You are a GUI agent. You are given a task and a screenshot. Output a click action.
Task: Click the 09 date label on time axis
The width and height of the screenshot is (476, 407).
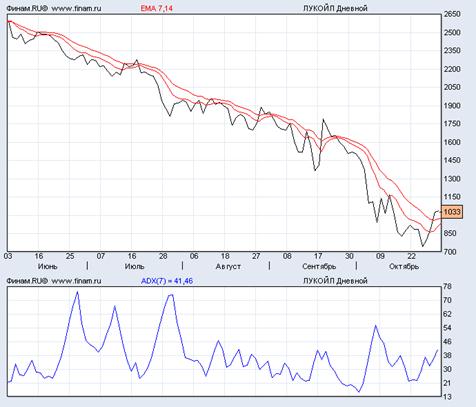(380, 256)
